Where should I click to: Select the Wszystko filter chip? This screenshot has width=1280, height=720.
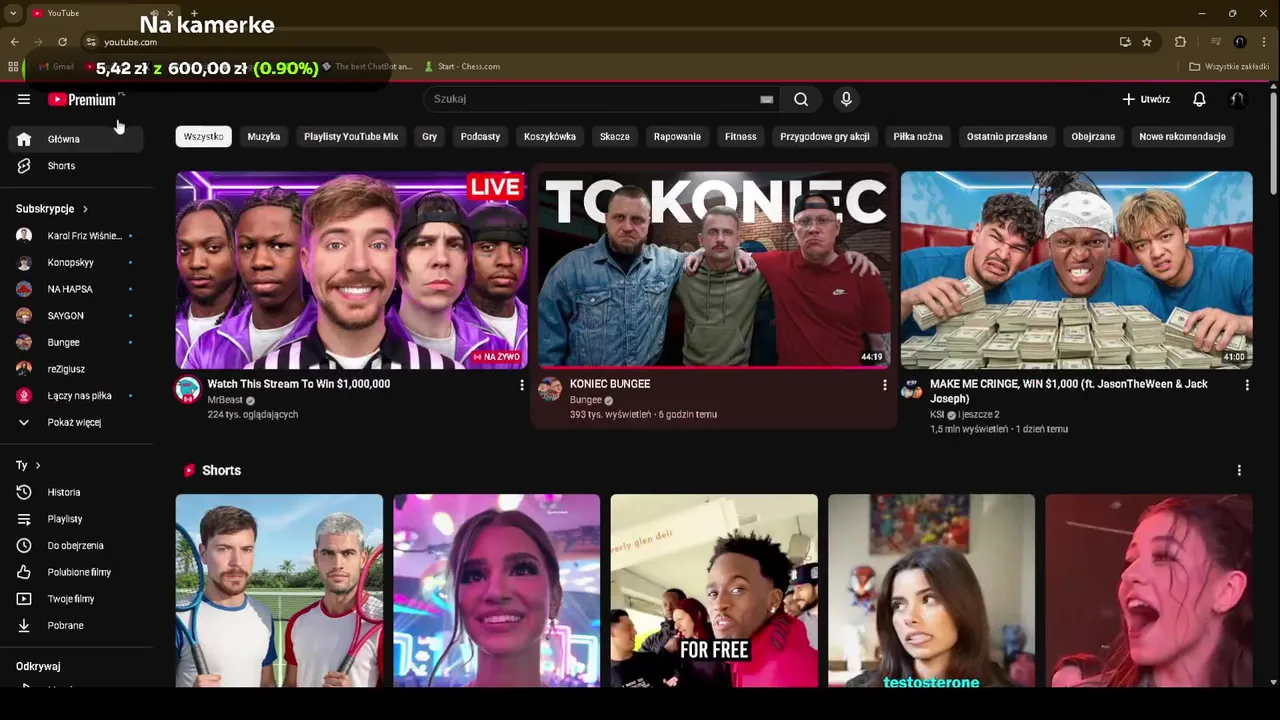[204, 136]
